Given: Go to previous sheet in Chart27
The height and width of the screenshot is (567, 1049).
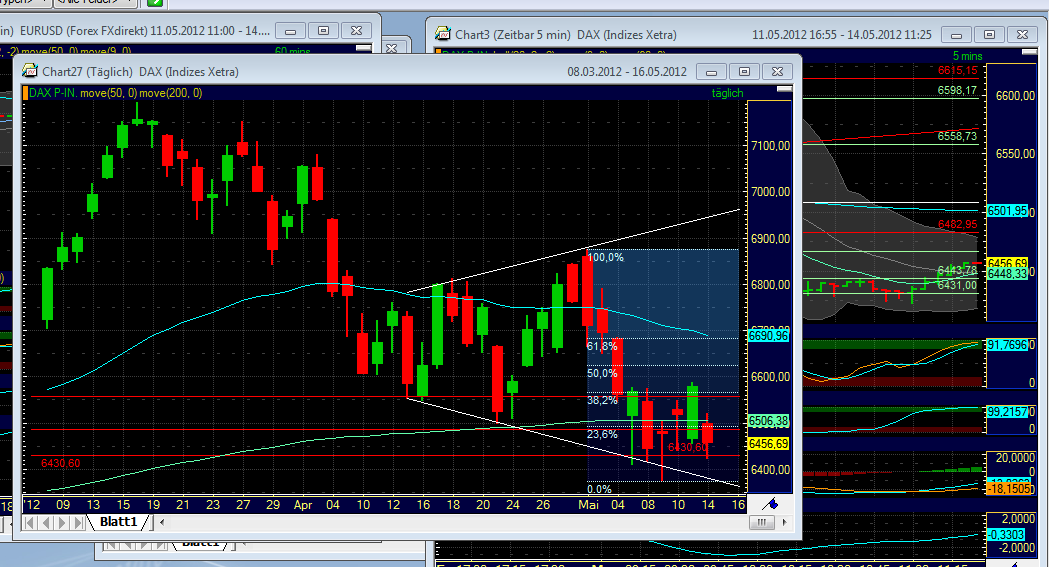Looking at the screenshot, I should pos(45,522).
